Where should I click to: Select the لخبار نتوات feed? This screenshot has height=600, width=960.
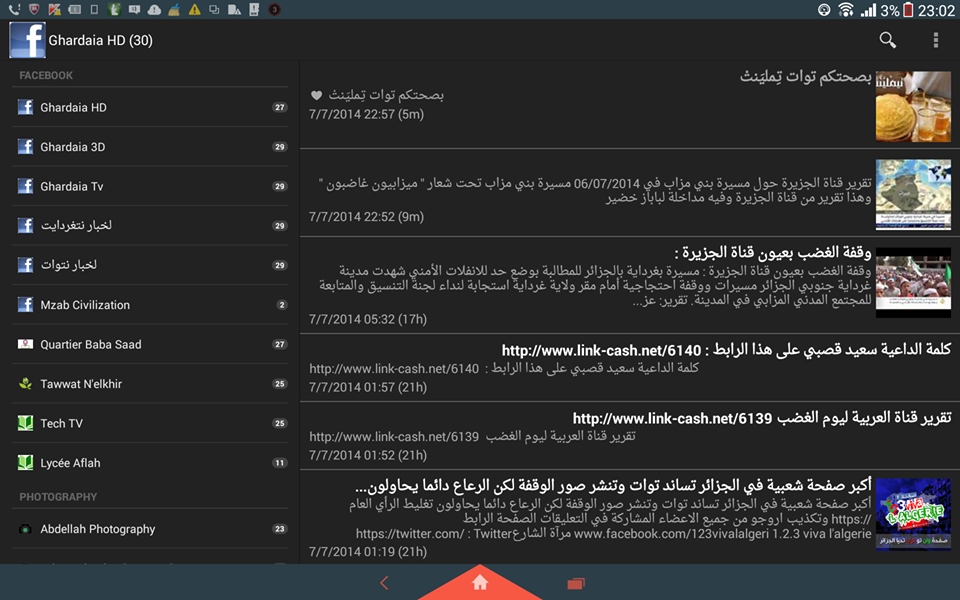click(150, 265)
